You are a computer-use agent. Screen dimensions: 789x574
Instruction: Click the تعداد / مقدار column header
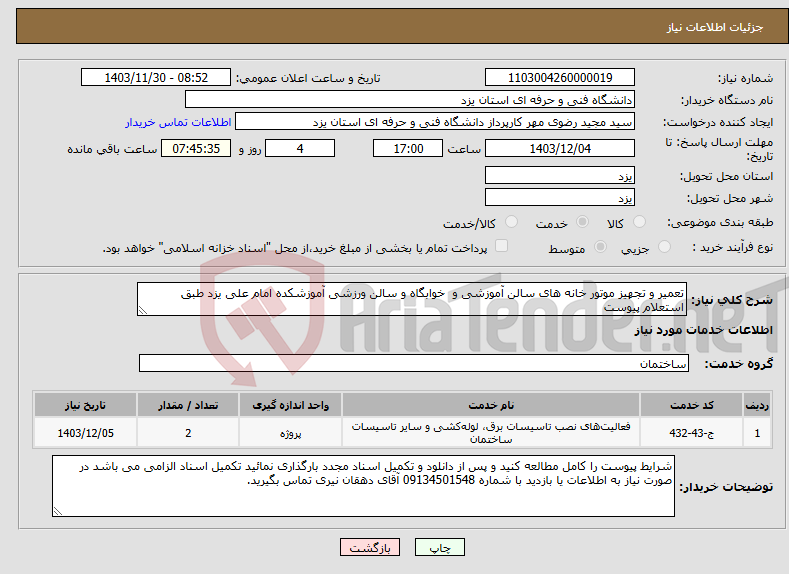coord(188,405)
